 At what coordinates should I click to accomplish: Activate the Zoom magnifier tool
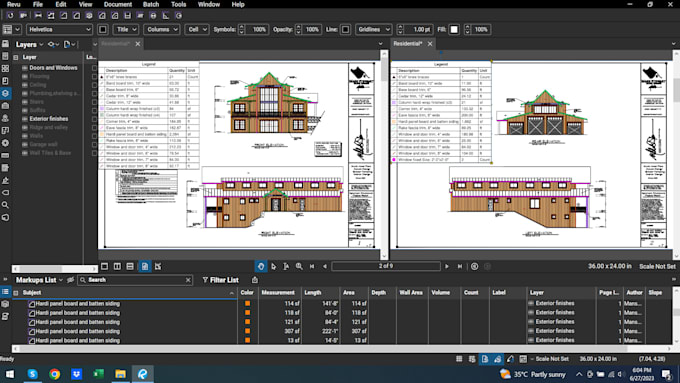pyautogui.click(x=299, y=266)
